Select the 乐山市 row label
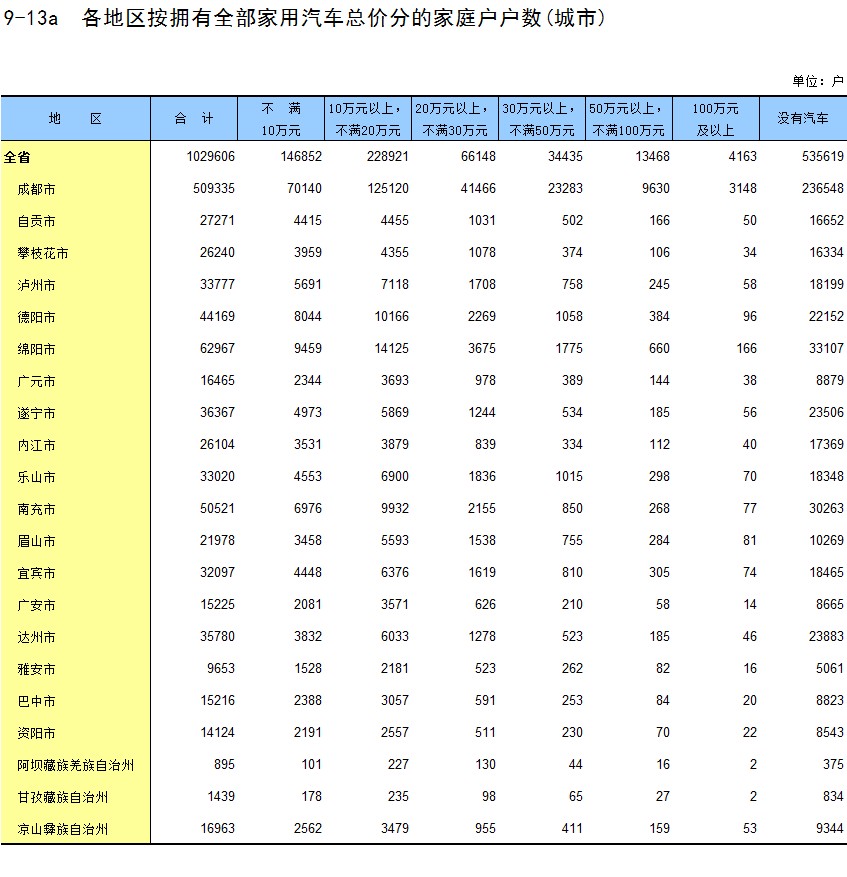Viewport: 847px width, 877px height. point(36,477)
